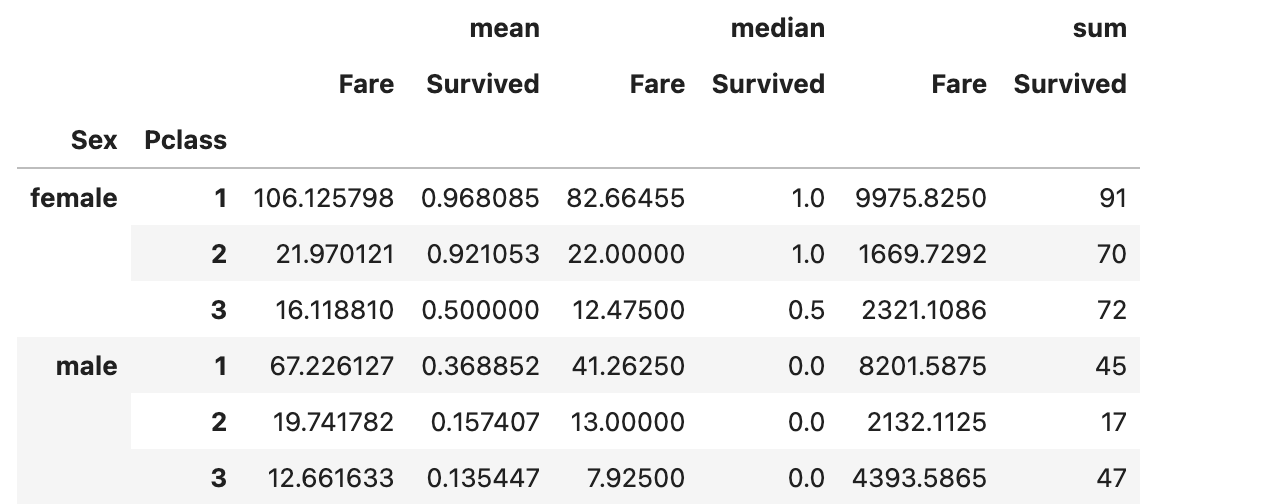Viewport: 1270px width, 504px height.
Task: Select the mean fare value 106.125798
Action: [324, 198]
